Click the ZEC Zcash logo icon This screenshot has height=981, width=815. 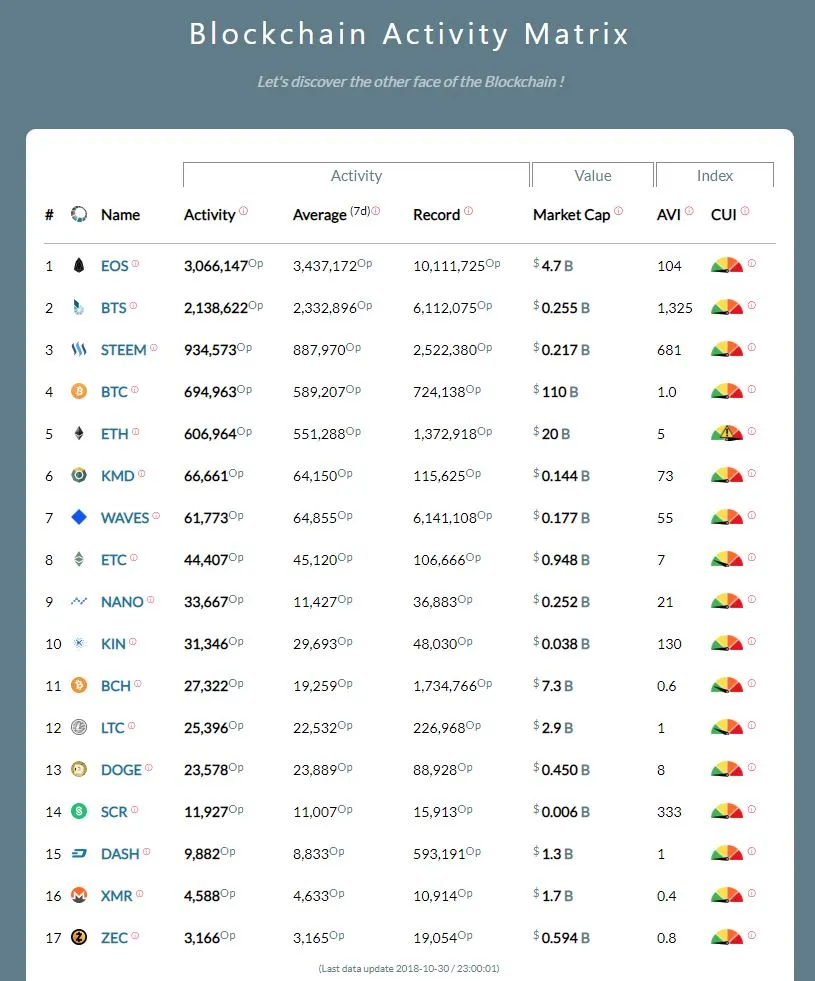[79, 937]
